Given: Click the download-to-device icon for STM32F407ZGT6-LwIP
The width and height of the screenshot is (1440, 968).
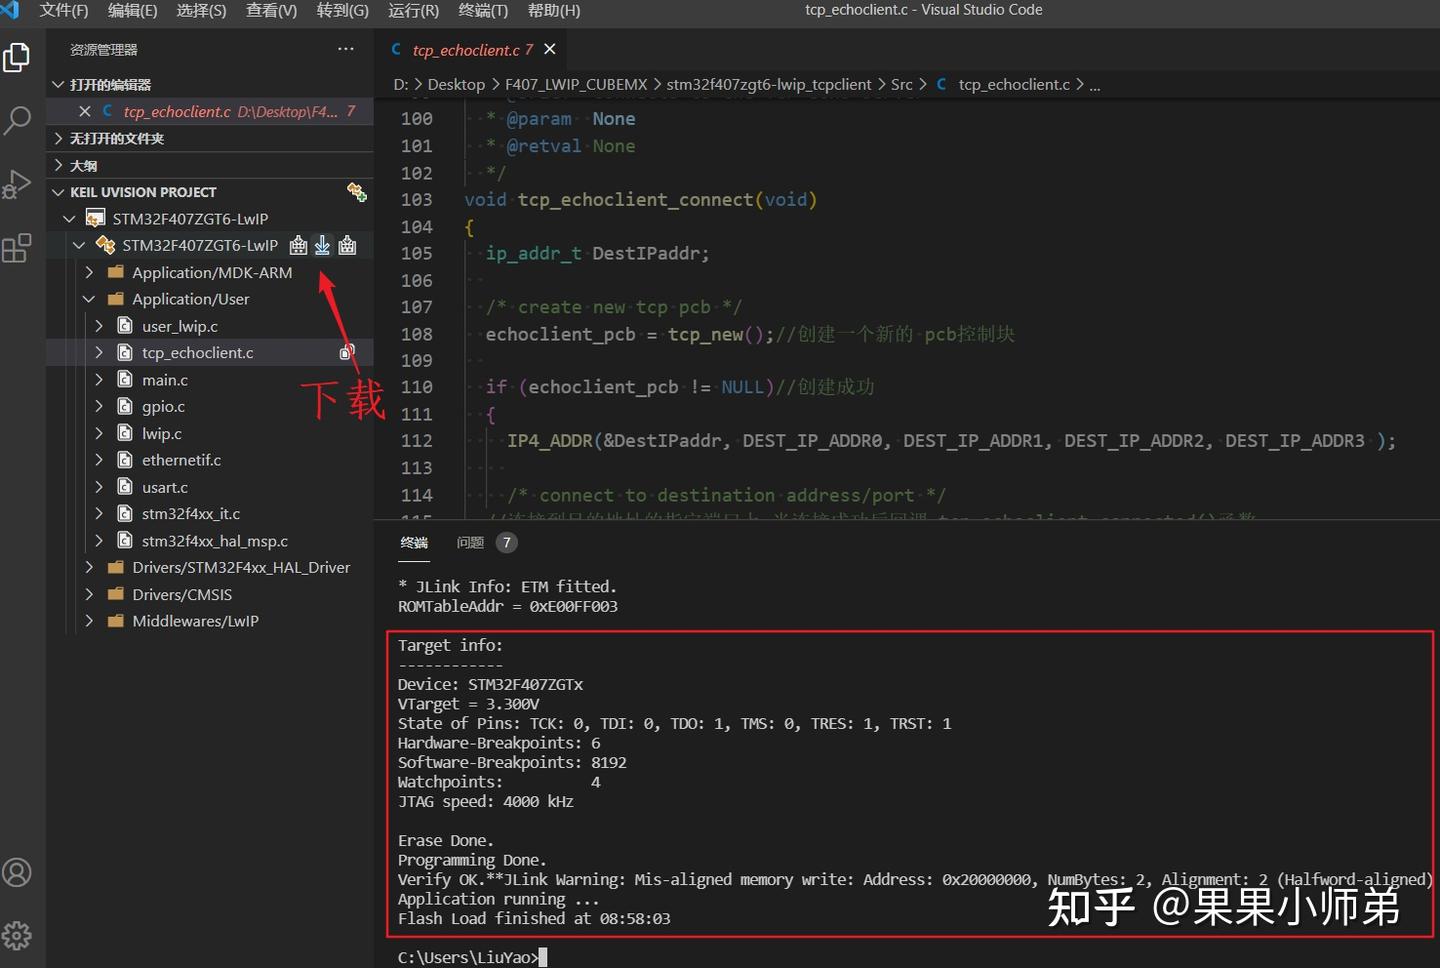Looking at the screenshot, I should (322, 245).
